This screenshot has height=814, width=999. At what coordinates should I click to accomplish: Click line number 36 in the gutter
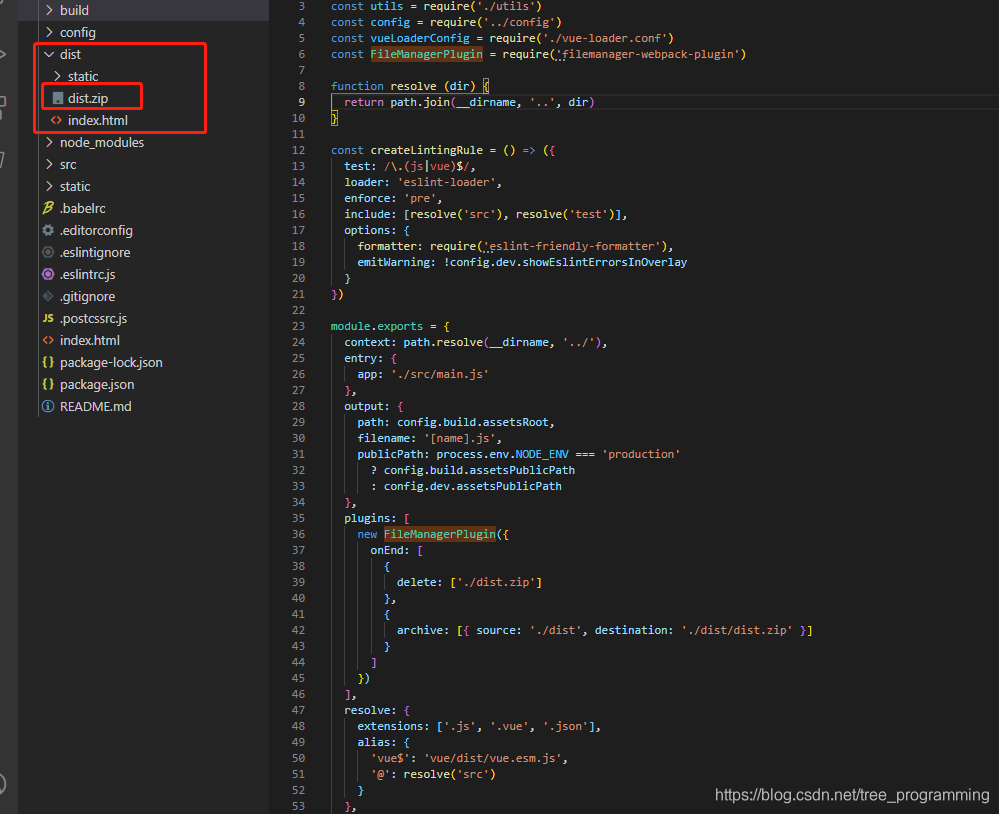pos(298,534)
